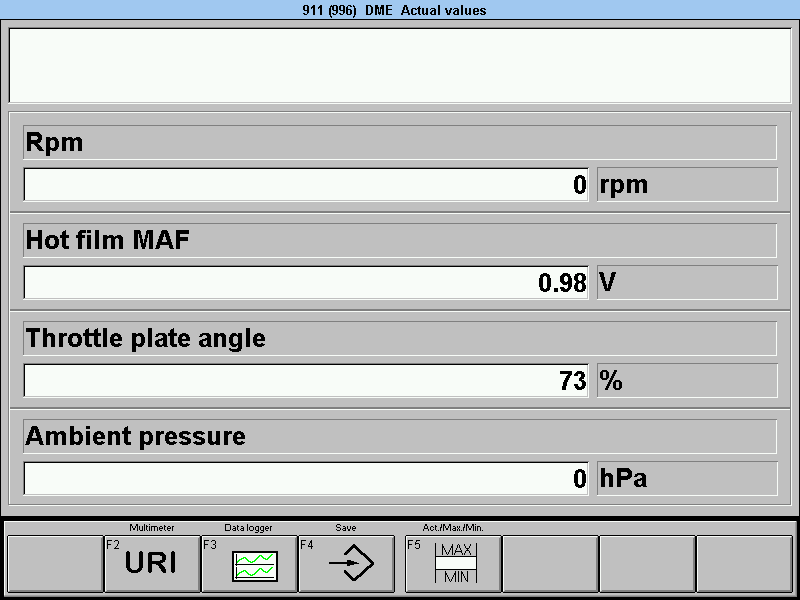Click the rpm unit box
Screen dimensions: 800x600
tap(687, 184)
